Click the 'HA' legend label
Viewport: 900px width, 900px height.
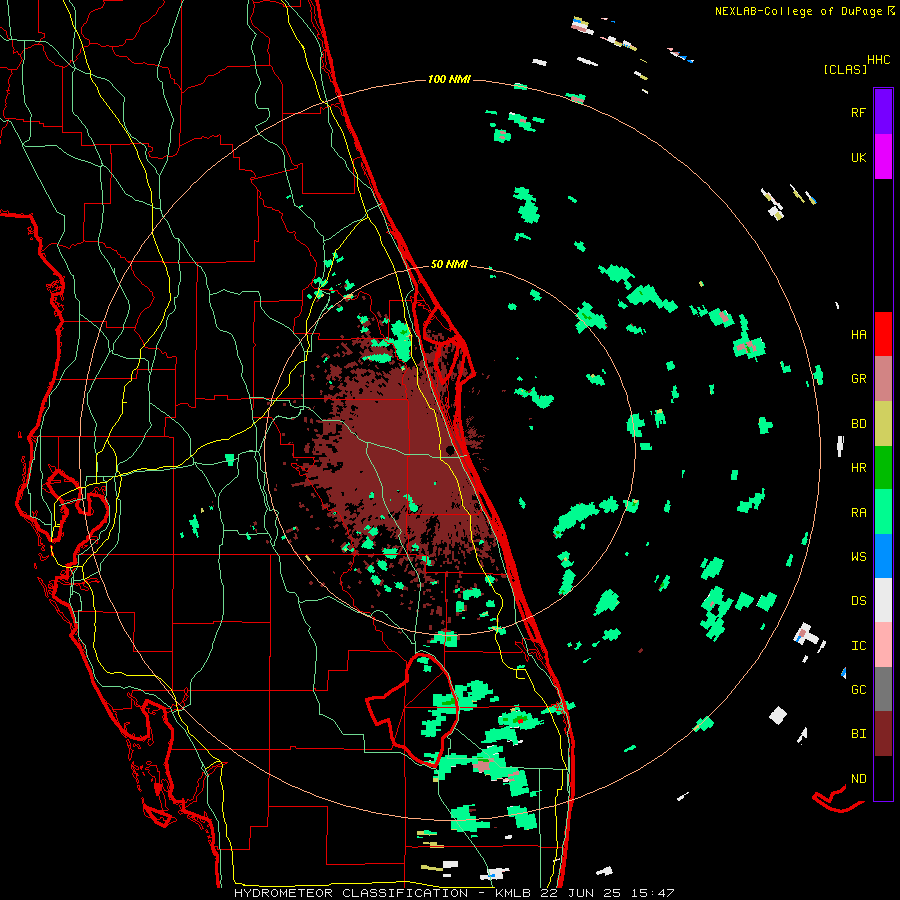[x=858, y=334]
